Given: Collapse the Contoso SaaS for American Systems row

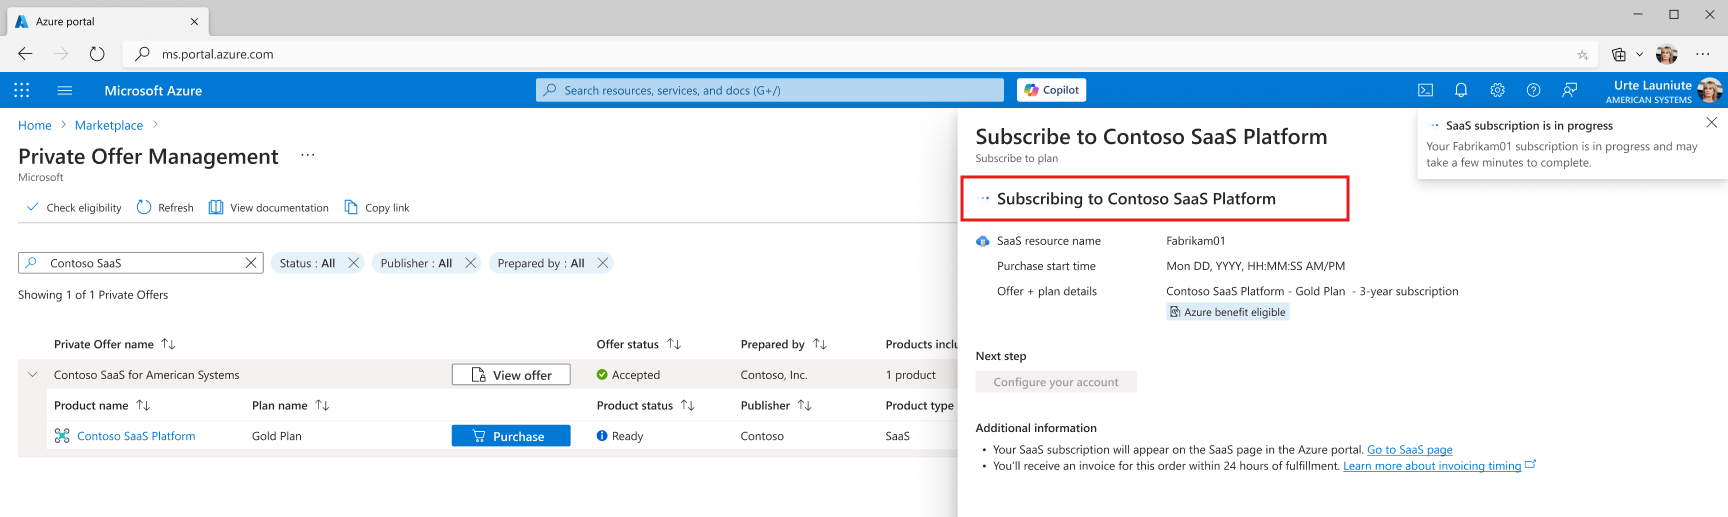Looking at the screenshot, I should tap(32, 375).
